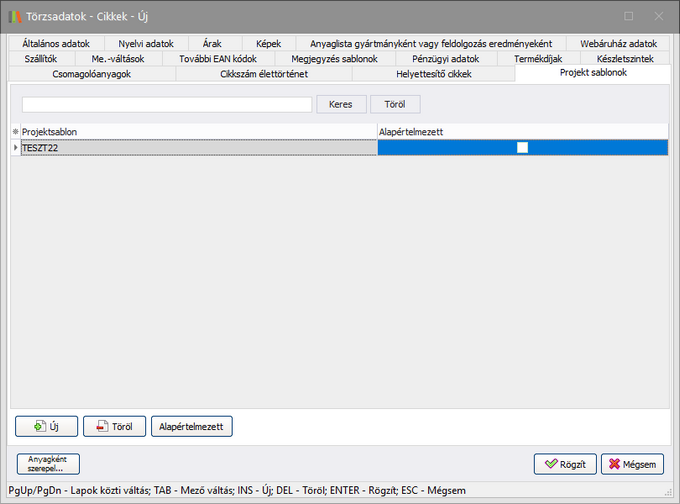Click the Keres search button
The image size is (680, 504).
click(x=341, y=104)
